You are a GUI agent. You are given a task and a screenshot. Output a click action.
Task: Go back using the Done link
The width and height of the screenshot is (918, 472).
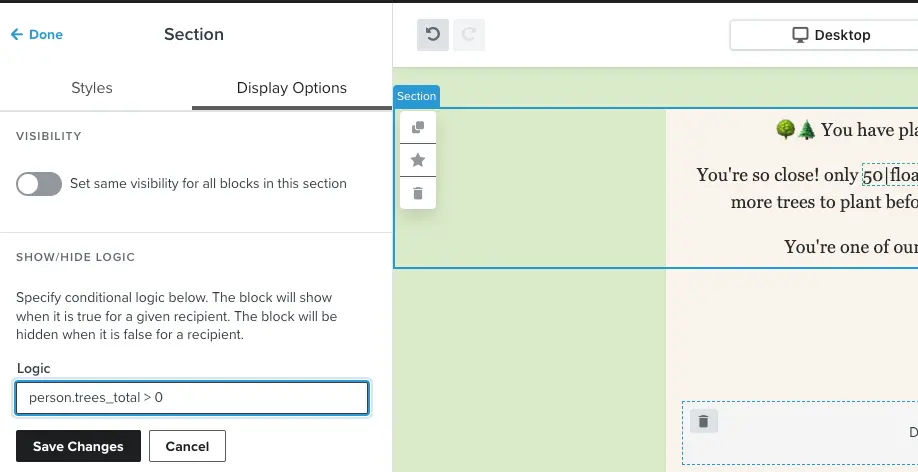[x=36, y=34]
